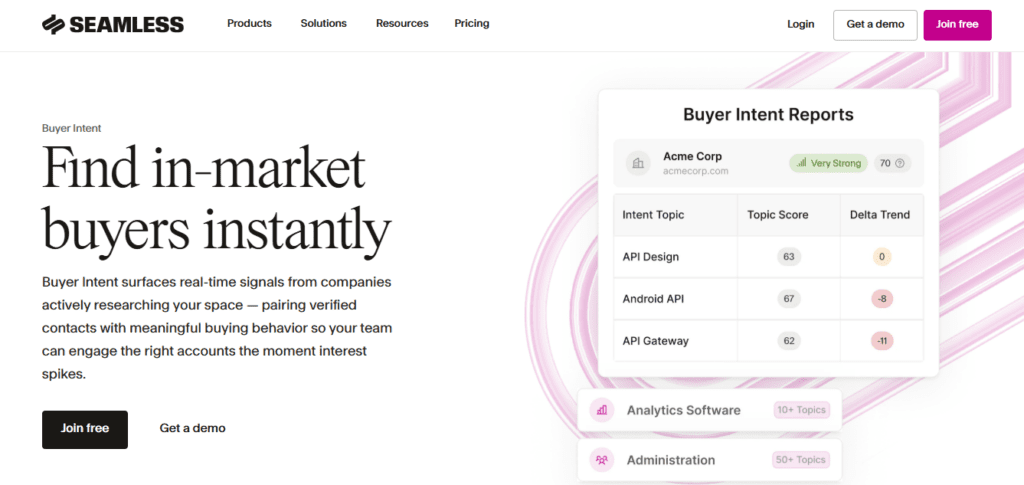Click the 10+ Topics badge
Viewport: 1024px width, 485px height.
point(800,410)
